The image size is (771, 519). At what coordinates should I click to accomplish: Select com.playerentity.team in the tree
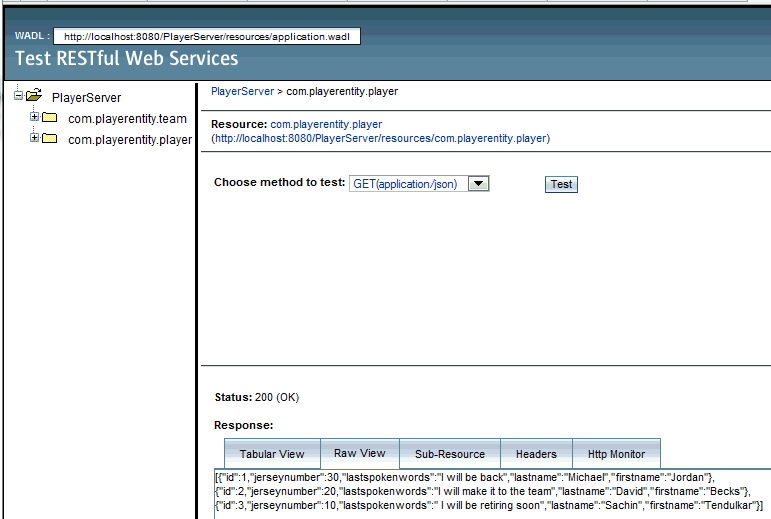(127, 119)
